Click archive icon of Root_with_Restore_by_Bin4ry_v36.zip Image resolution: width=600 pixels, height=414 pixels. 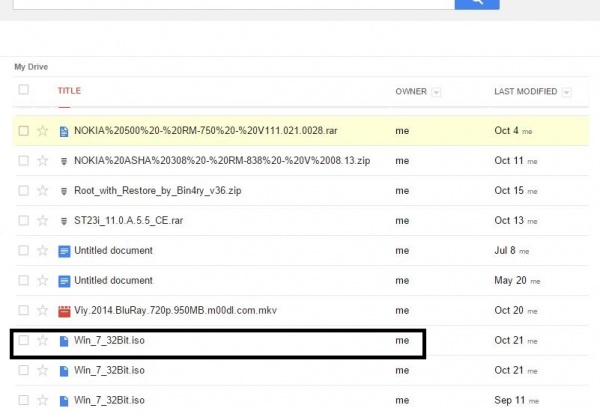64,191
